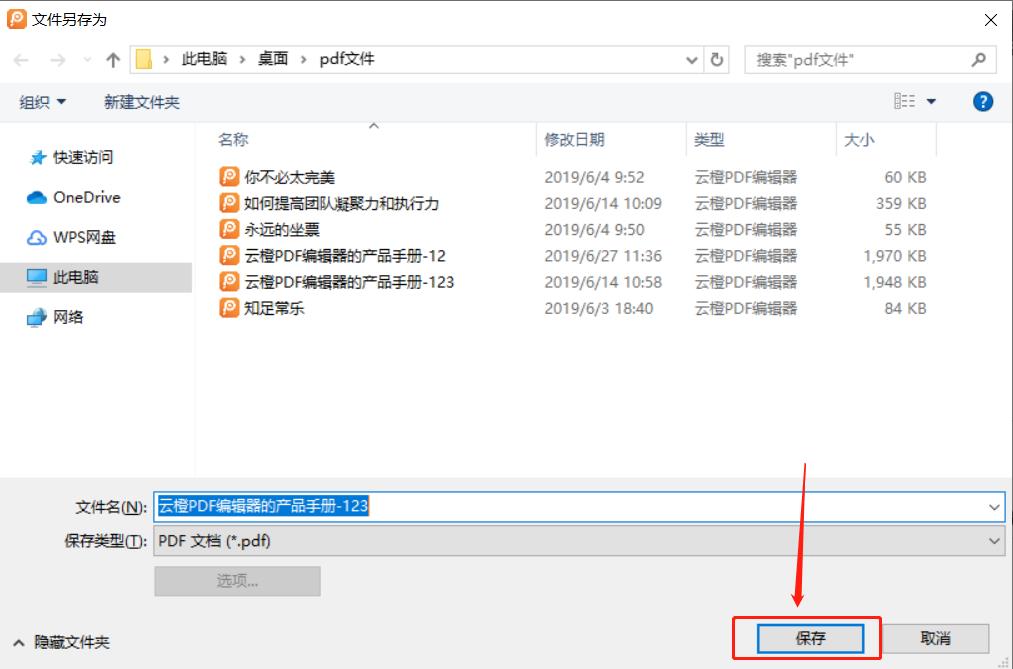Click the blue help question mark icon
Viewport: 1013px width, 669px height.
pos(983,101)
